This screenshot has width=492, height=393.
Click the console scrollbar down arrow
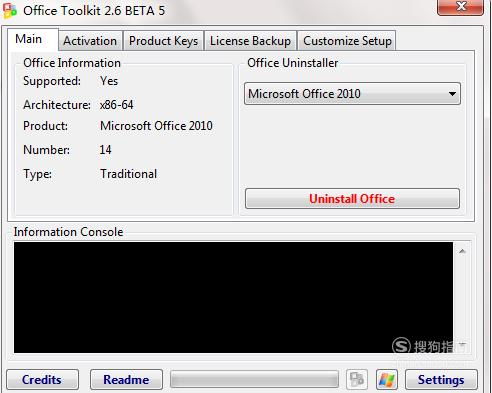pyautogui.click(x=462, y=344)
